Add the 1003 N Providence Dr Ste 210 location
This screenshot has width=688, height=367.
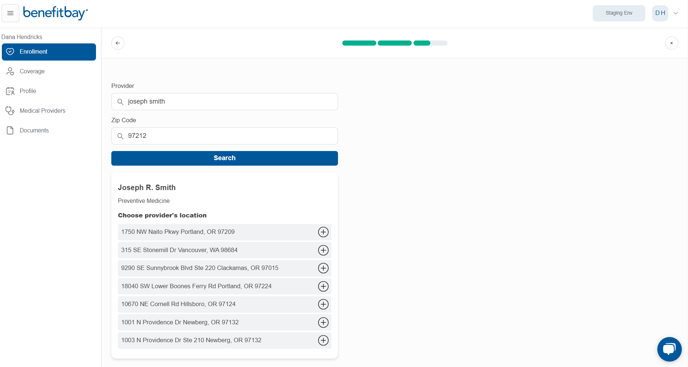(323, 340)
